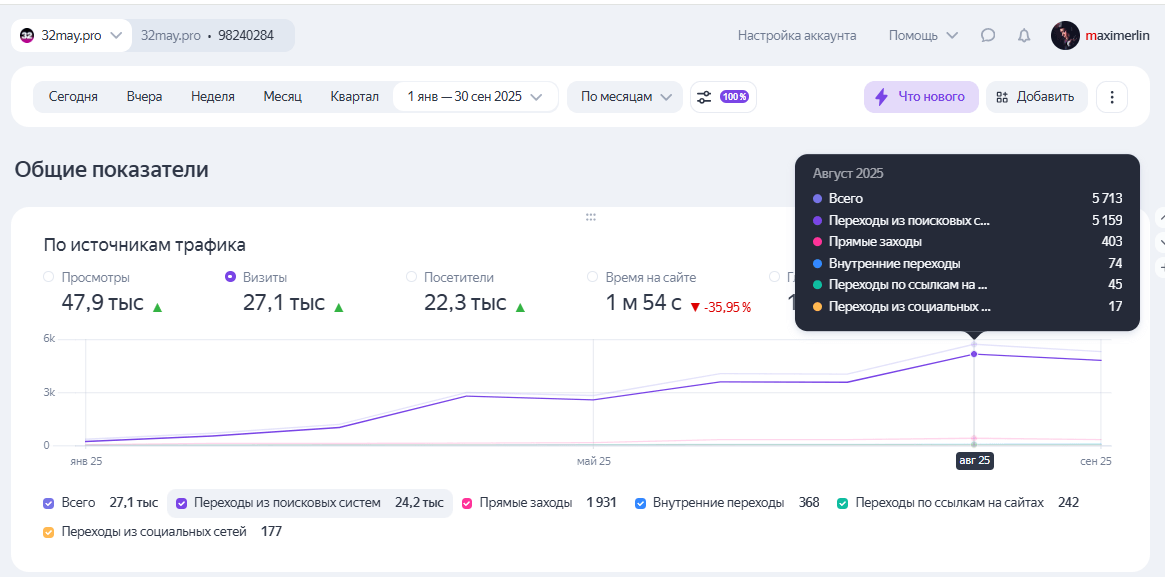Toggle Переходы из социальных сетей checkbox
The width and height of the screenshot is (1165, 577).
point(49,532)
